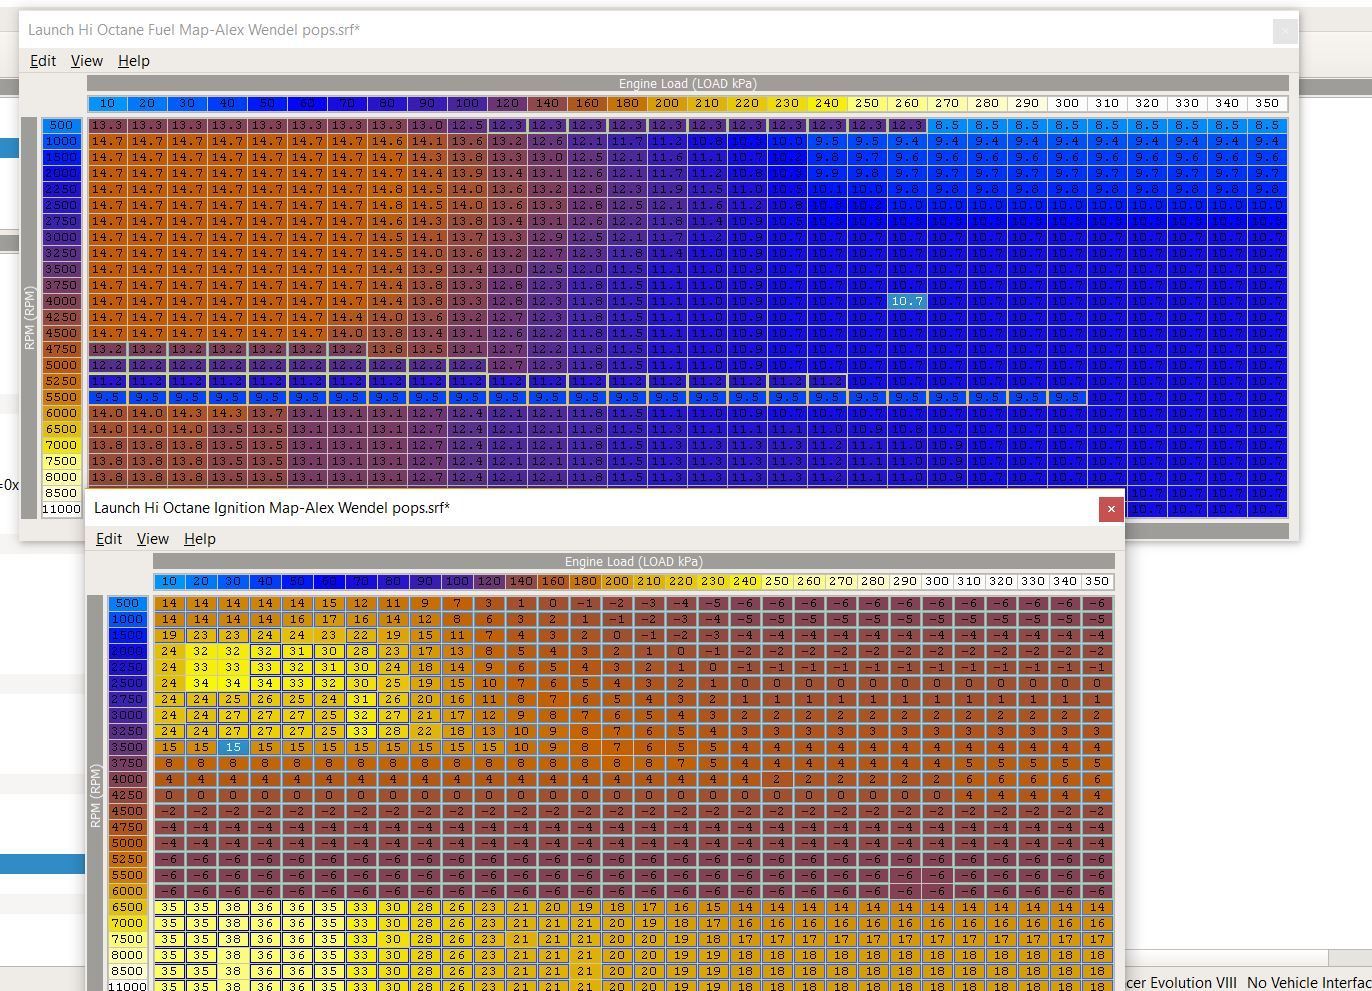The image size is (1372, 991).
Task: Click 7000 RPM row header in fuel map
Action: click(x=61, y=445)
